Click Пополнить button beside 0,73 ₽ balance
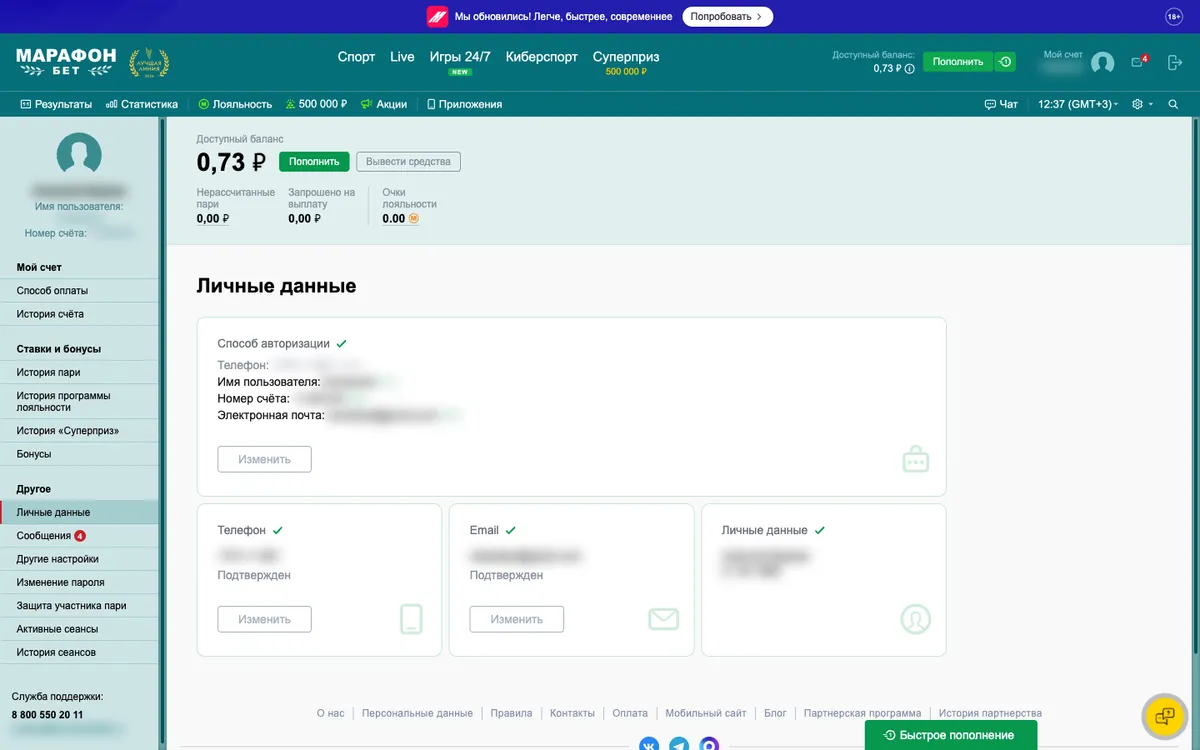Screen dimensions: 1200x750 pos(315,161)
